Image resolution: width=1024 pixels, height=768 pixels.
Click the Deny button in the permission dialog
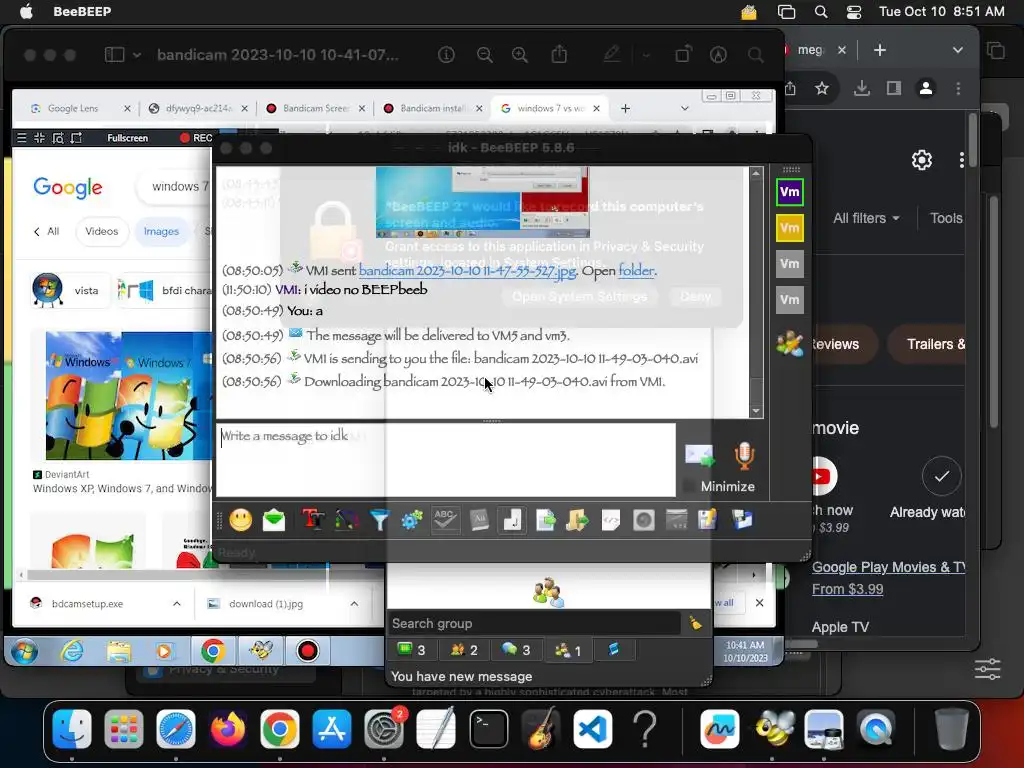(x=696, y=296)
